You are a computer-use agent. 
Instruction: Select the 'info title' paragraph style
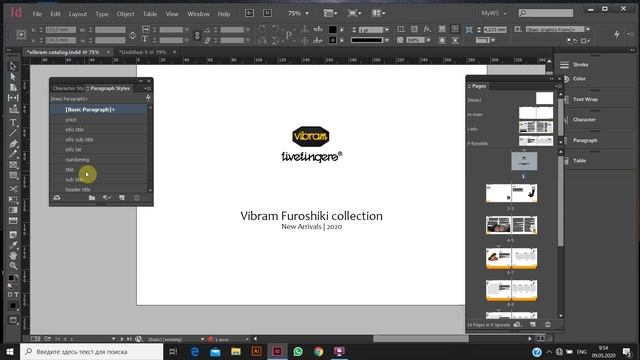point(98,129)
